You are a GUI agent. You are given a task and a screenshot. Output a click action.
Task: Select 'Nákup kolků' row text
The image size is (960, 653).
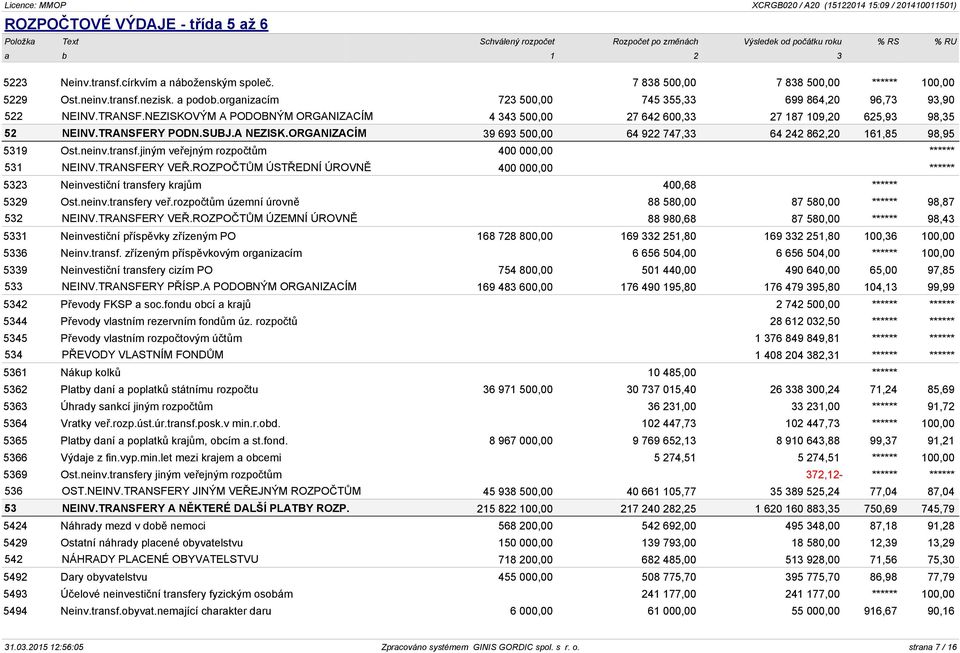91,373
